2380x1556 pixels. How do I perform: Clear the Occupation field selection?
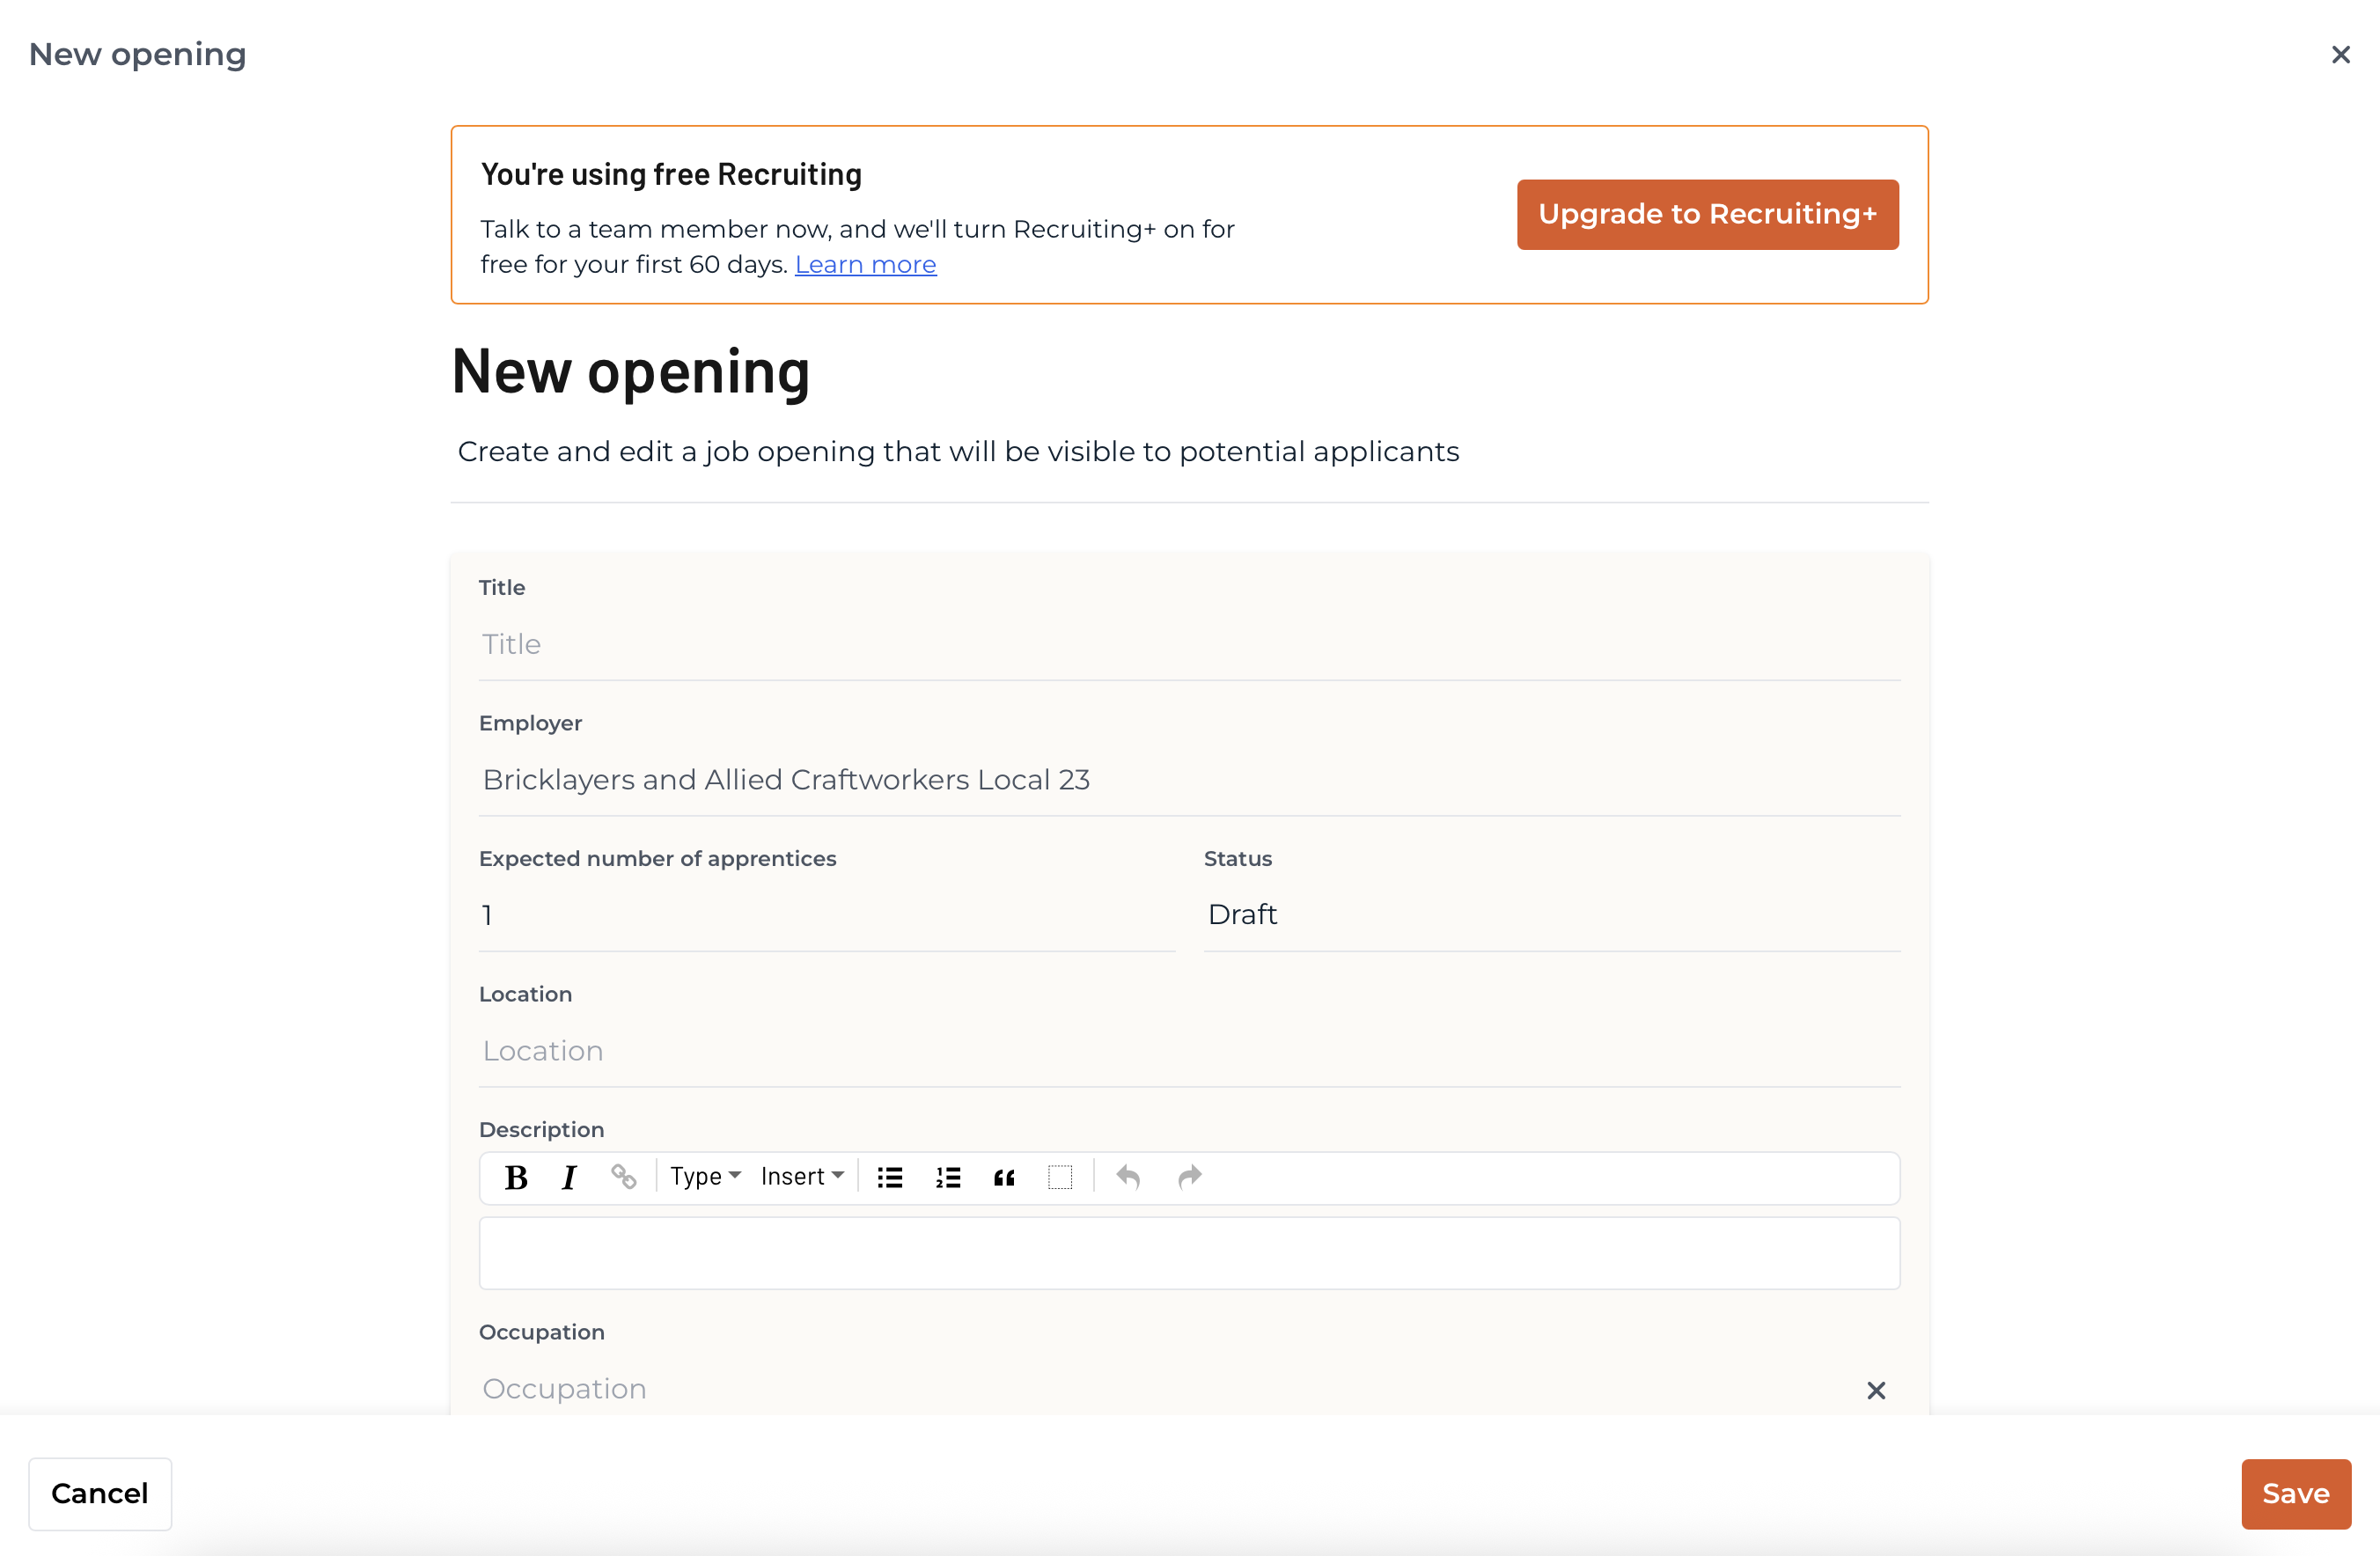(1876, 1390)
